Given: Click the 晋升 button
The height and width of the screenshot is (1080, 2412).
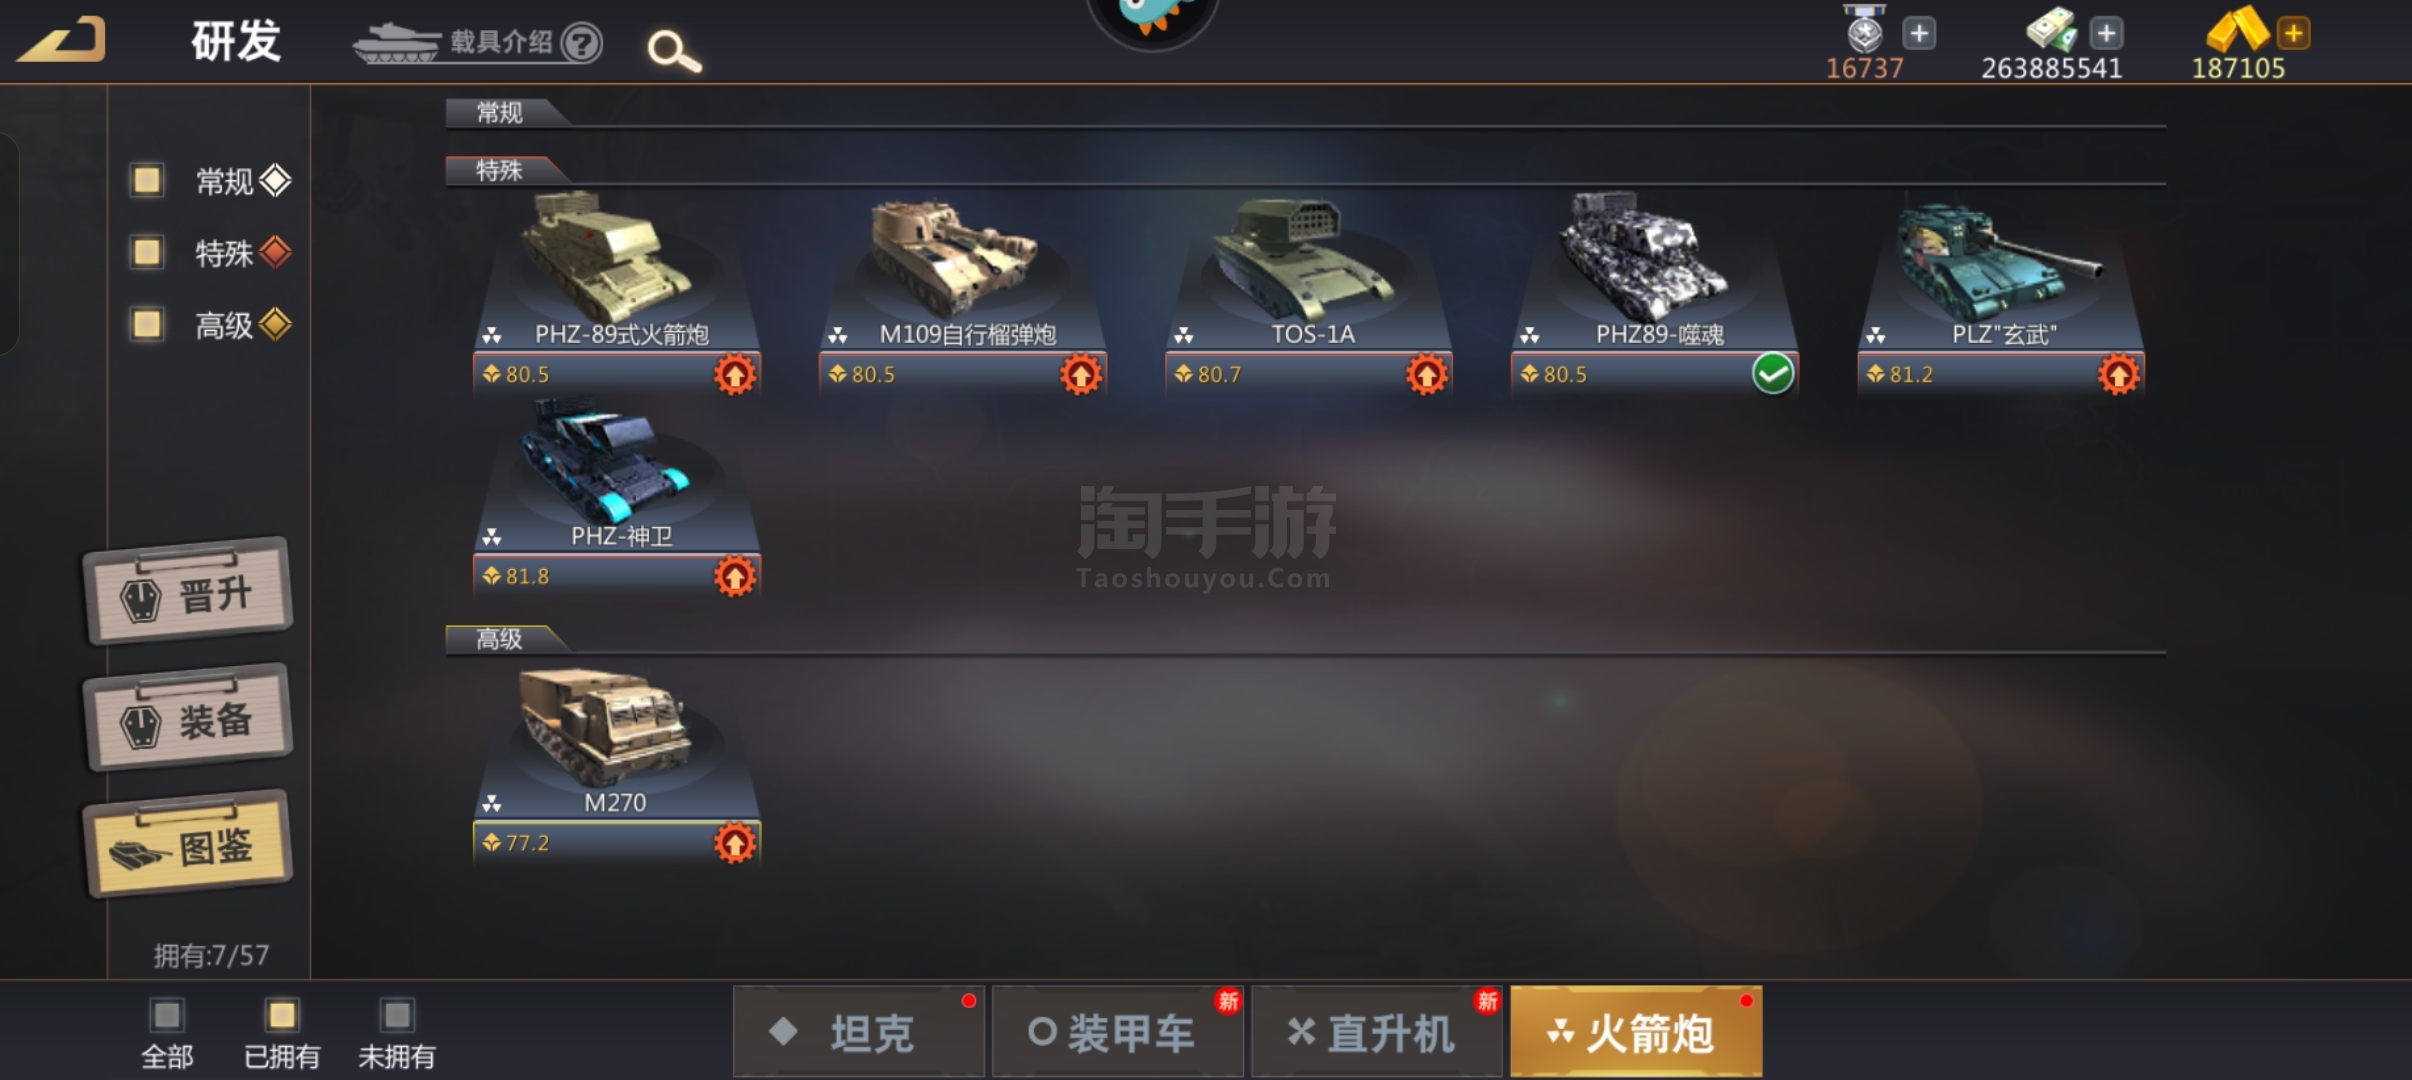Looking at the screenshot, I should click(188, 592).
